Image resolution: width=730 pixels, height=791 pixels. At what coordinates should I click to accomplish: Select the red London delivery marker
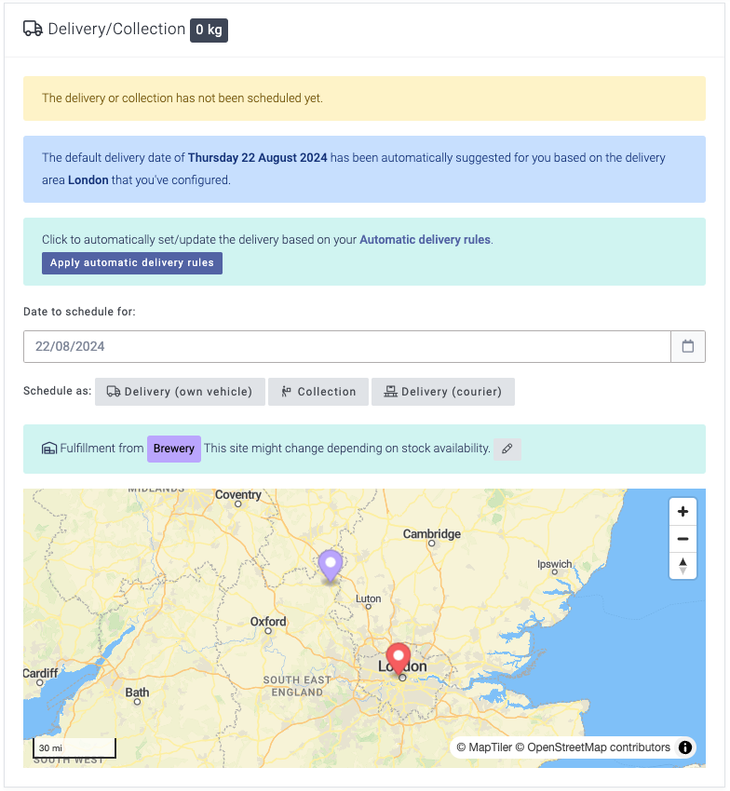(399, 659)
